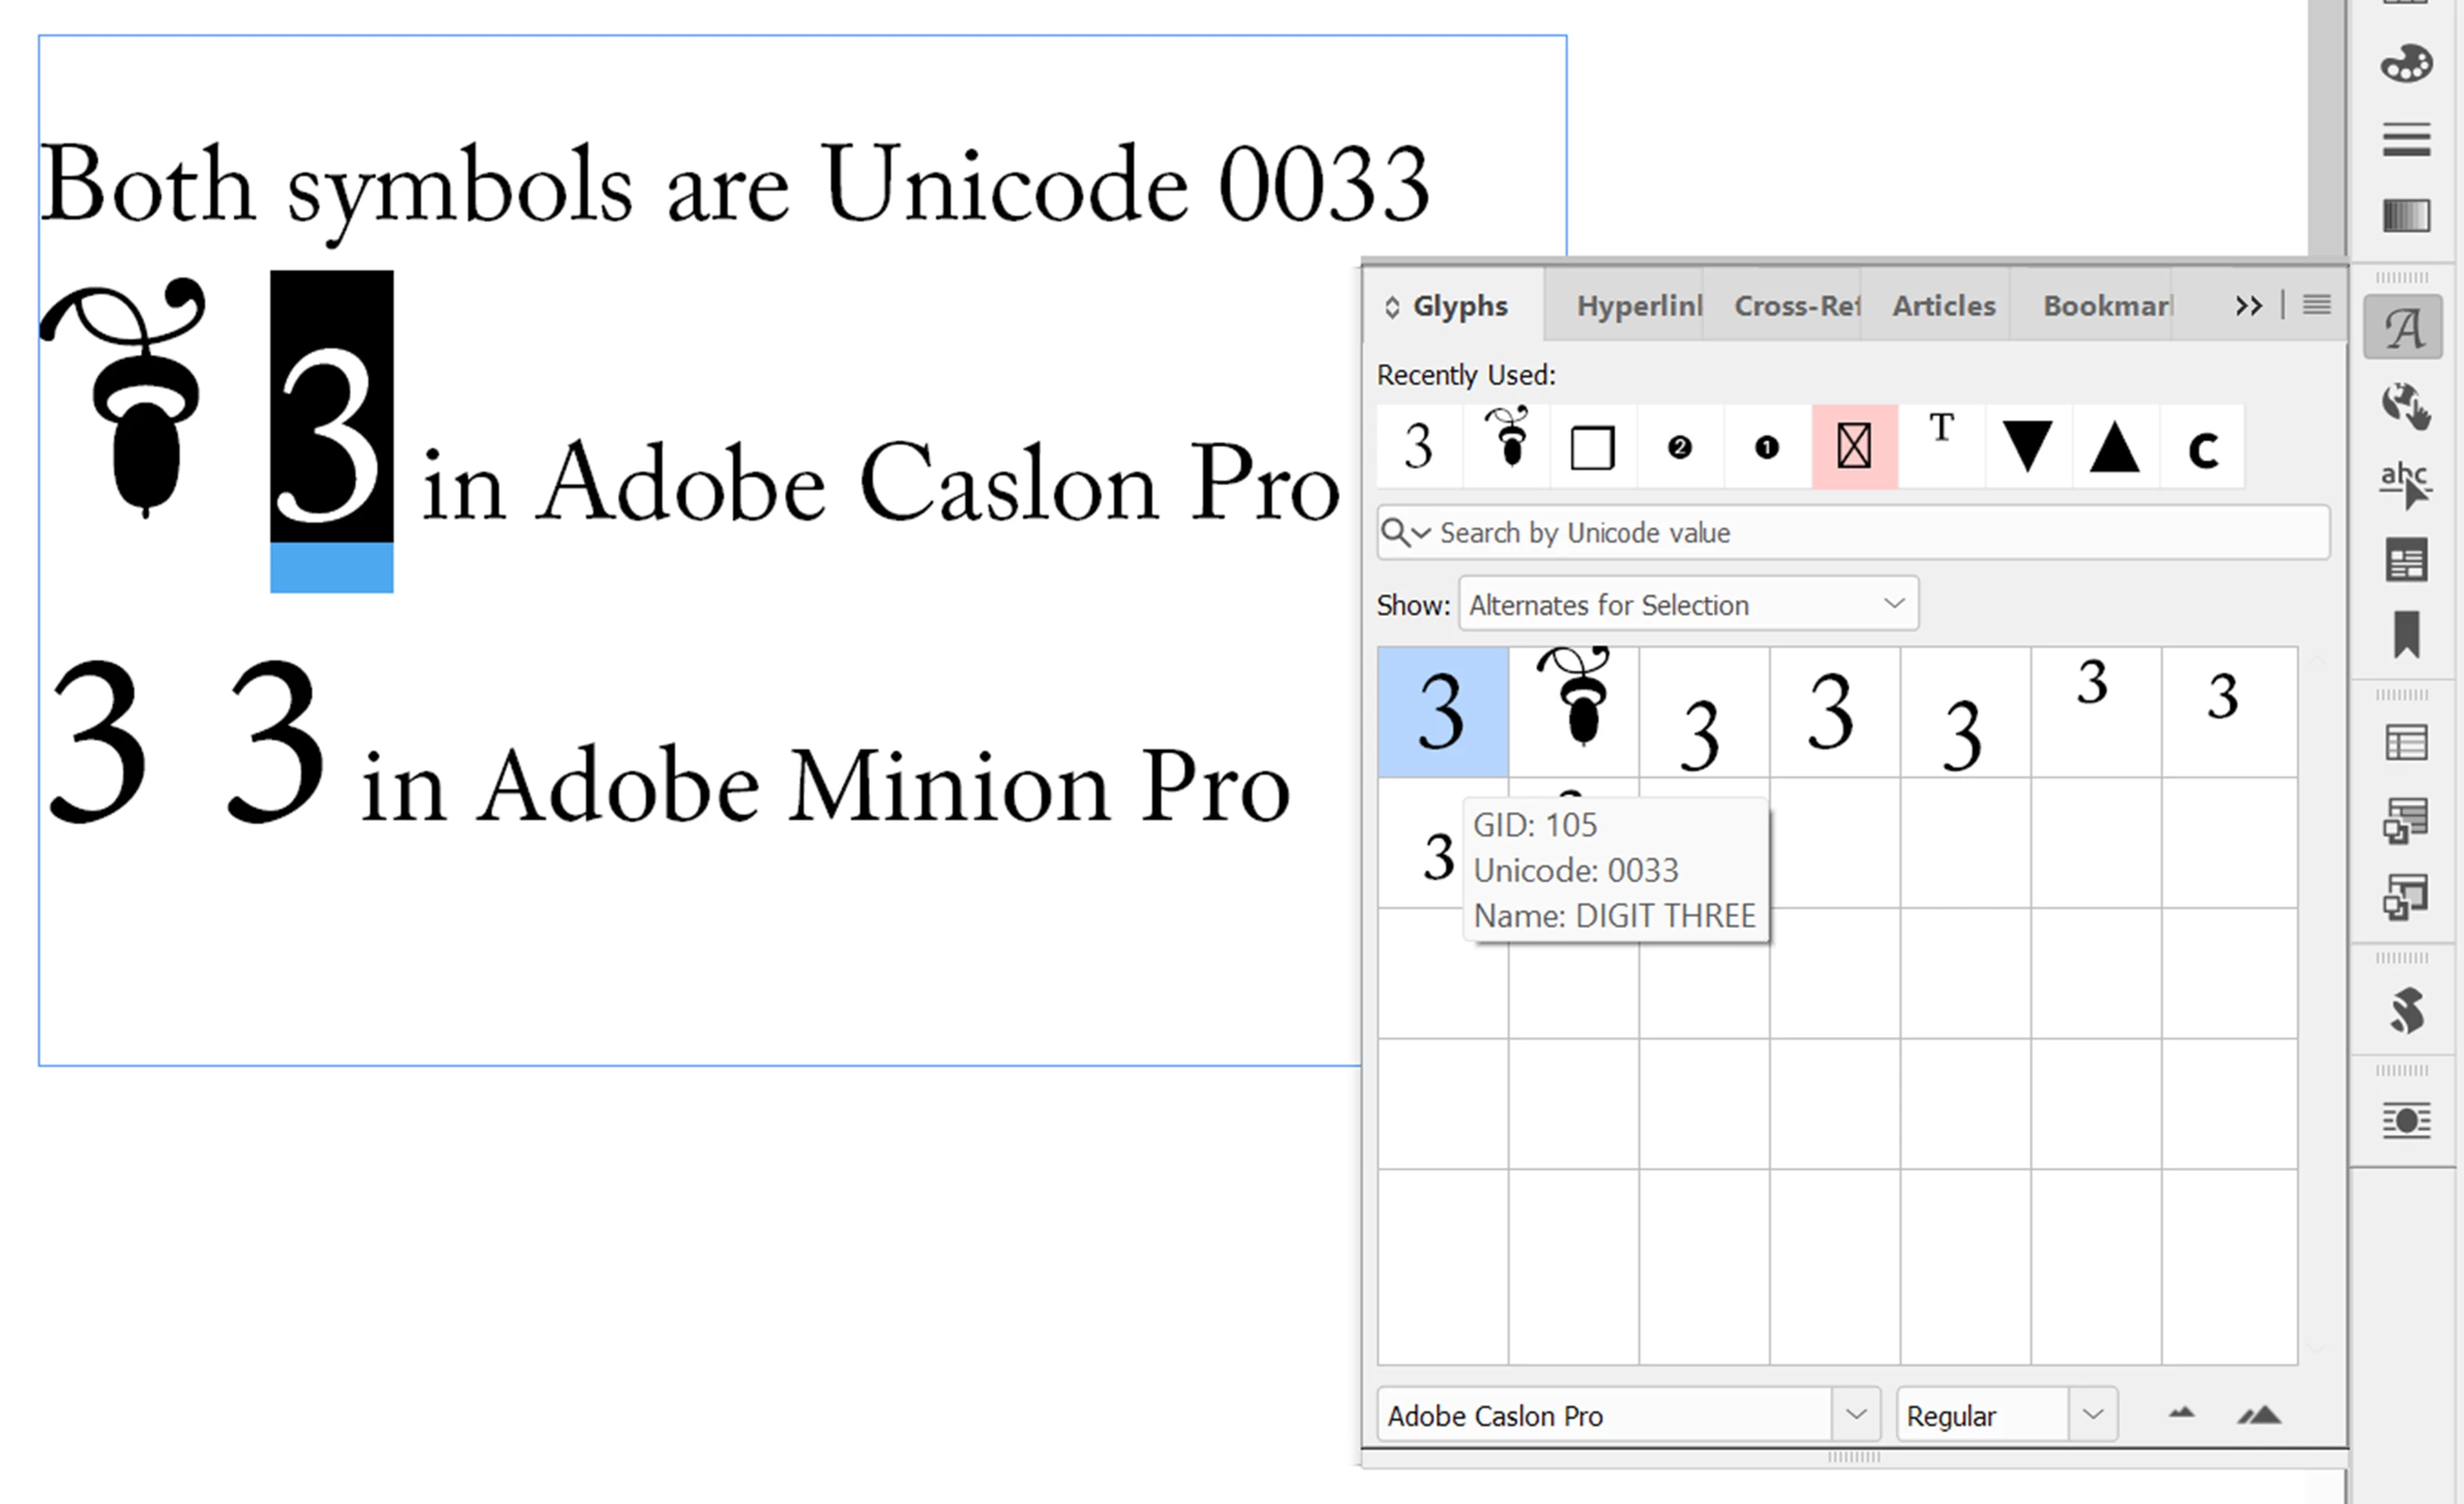Viewport: 2464px width, 1504px height.
Task: Switch to the Hyperlinks tab
Action: coord(1637,305)
